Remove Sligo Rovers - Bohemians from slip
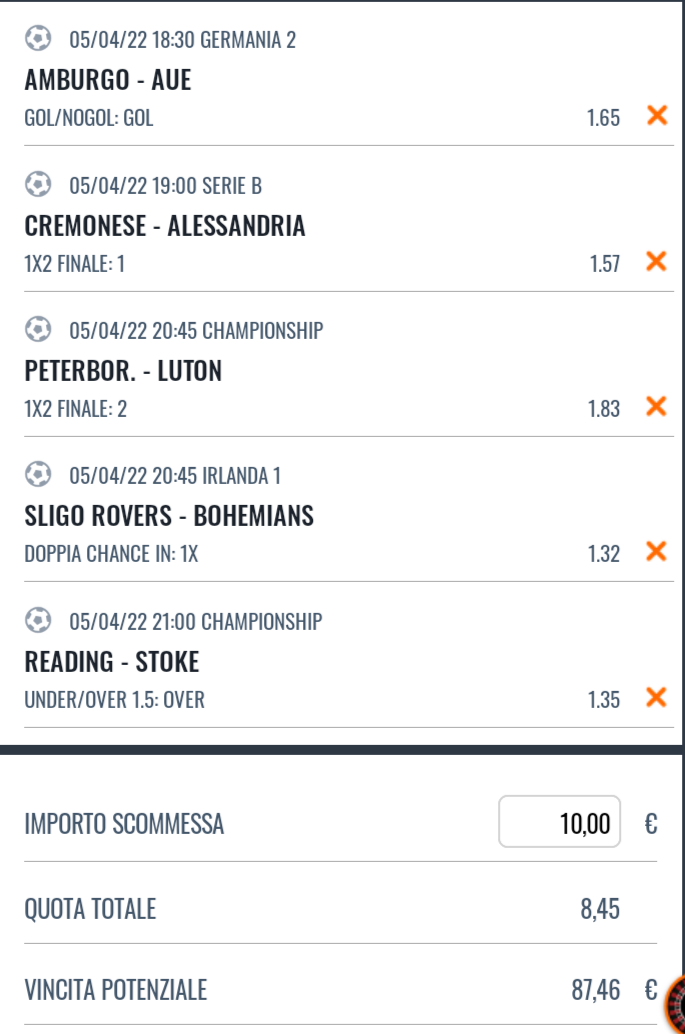This screenshot has width=685, height=1034. pos(657,551)
